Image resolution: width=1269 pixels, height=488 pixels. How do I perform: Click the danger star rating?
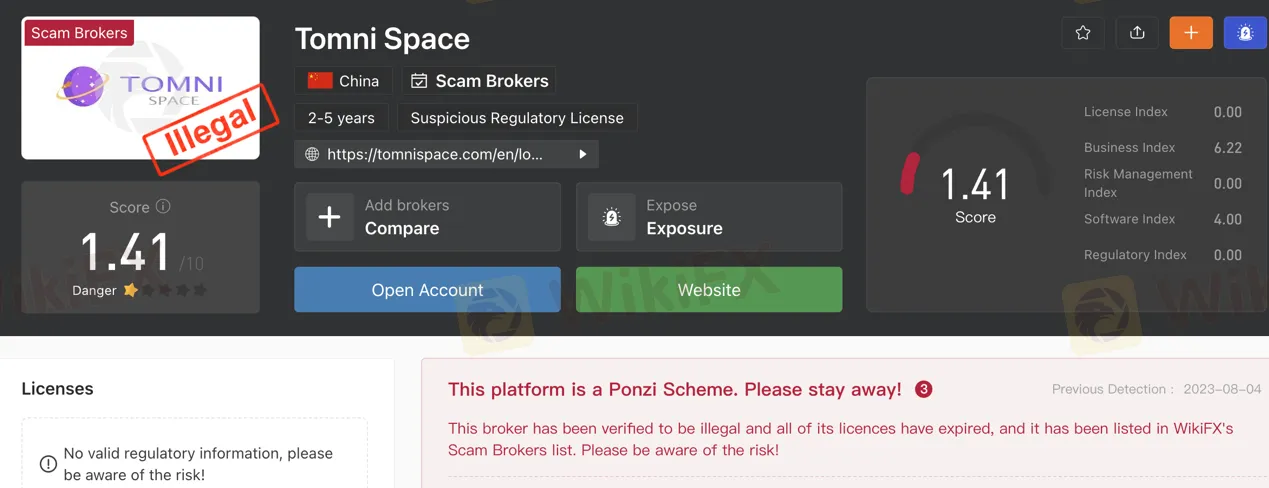click(165, 290)
